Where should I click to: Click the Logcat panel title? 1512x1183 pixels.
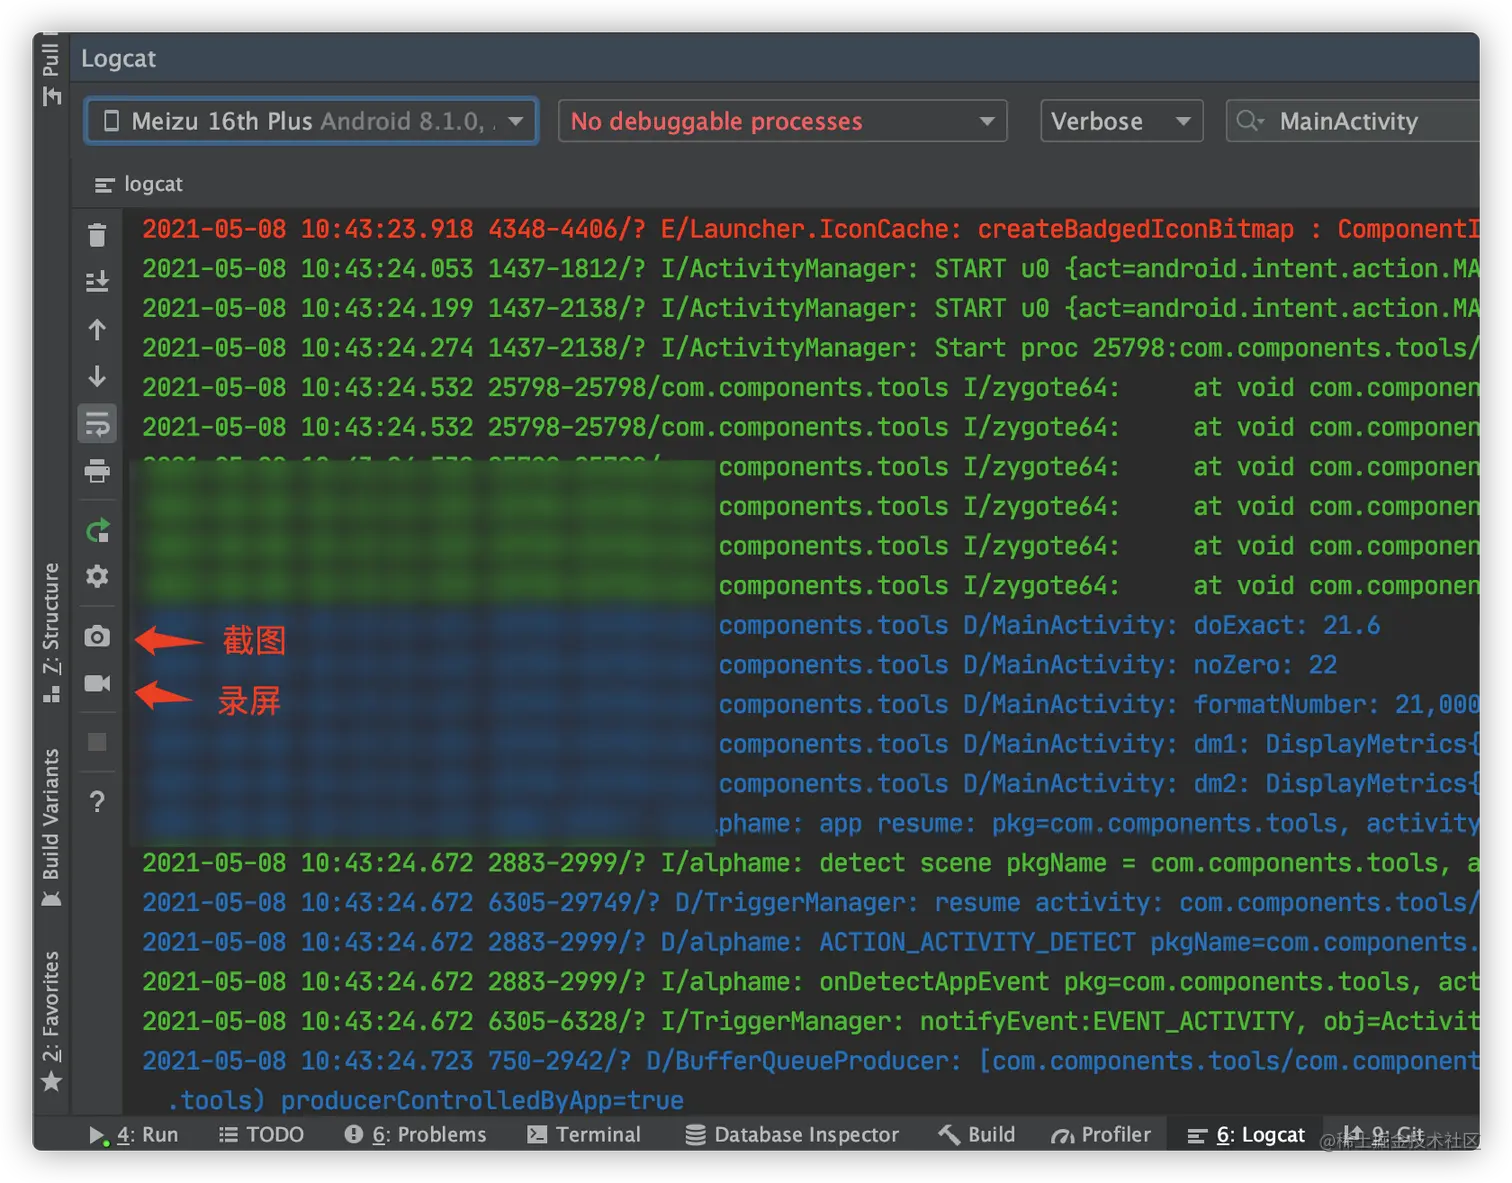point(118,59)
